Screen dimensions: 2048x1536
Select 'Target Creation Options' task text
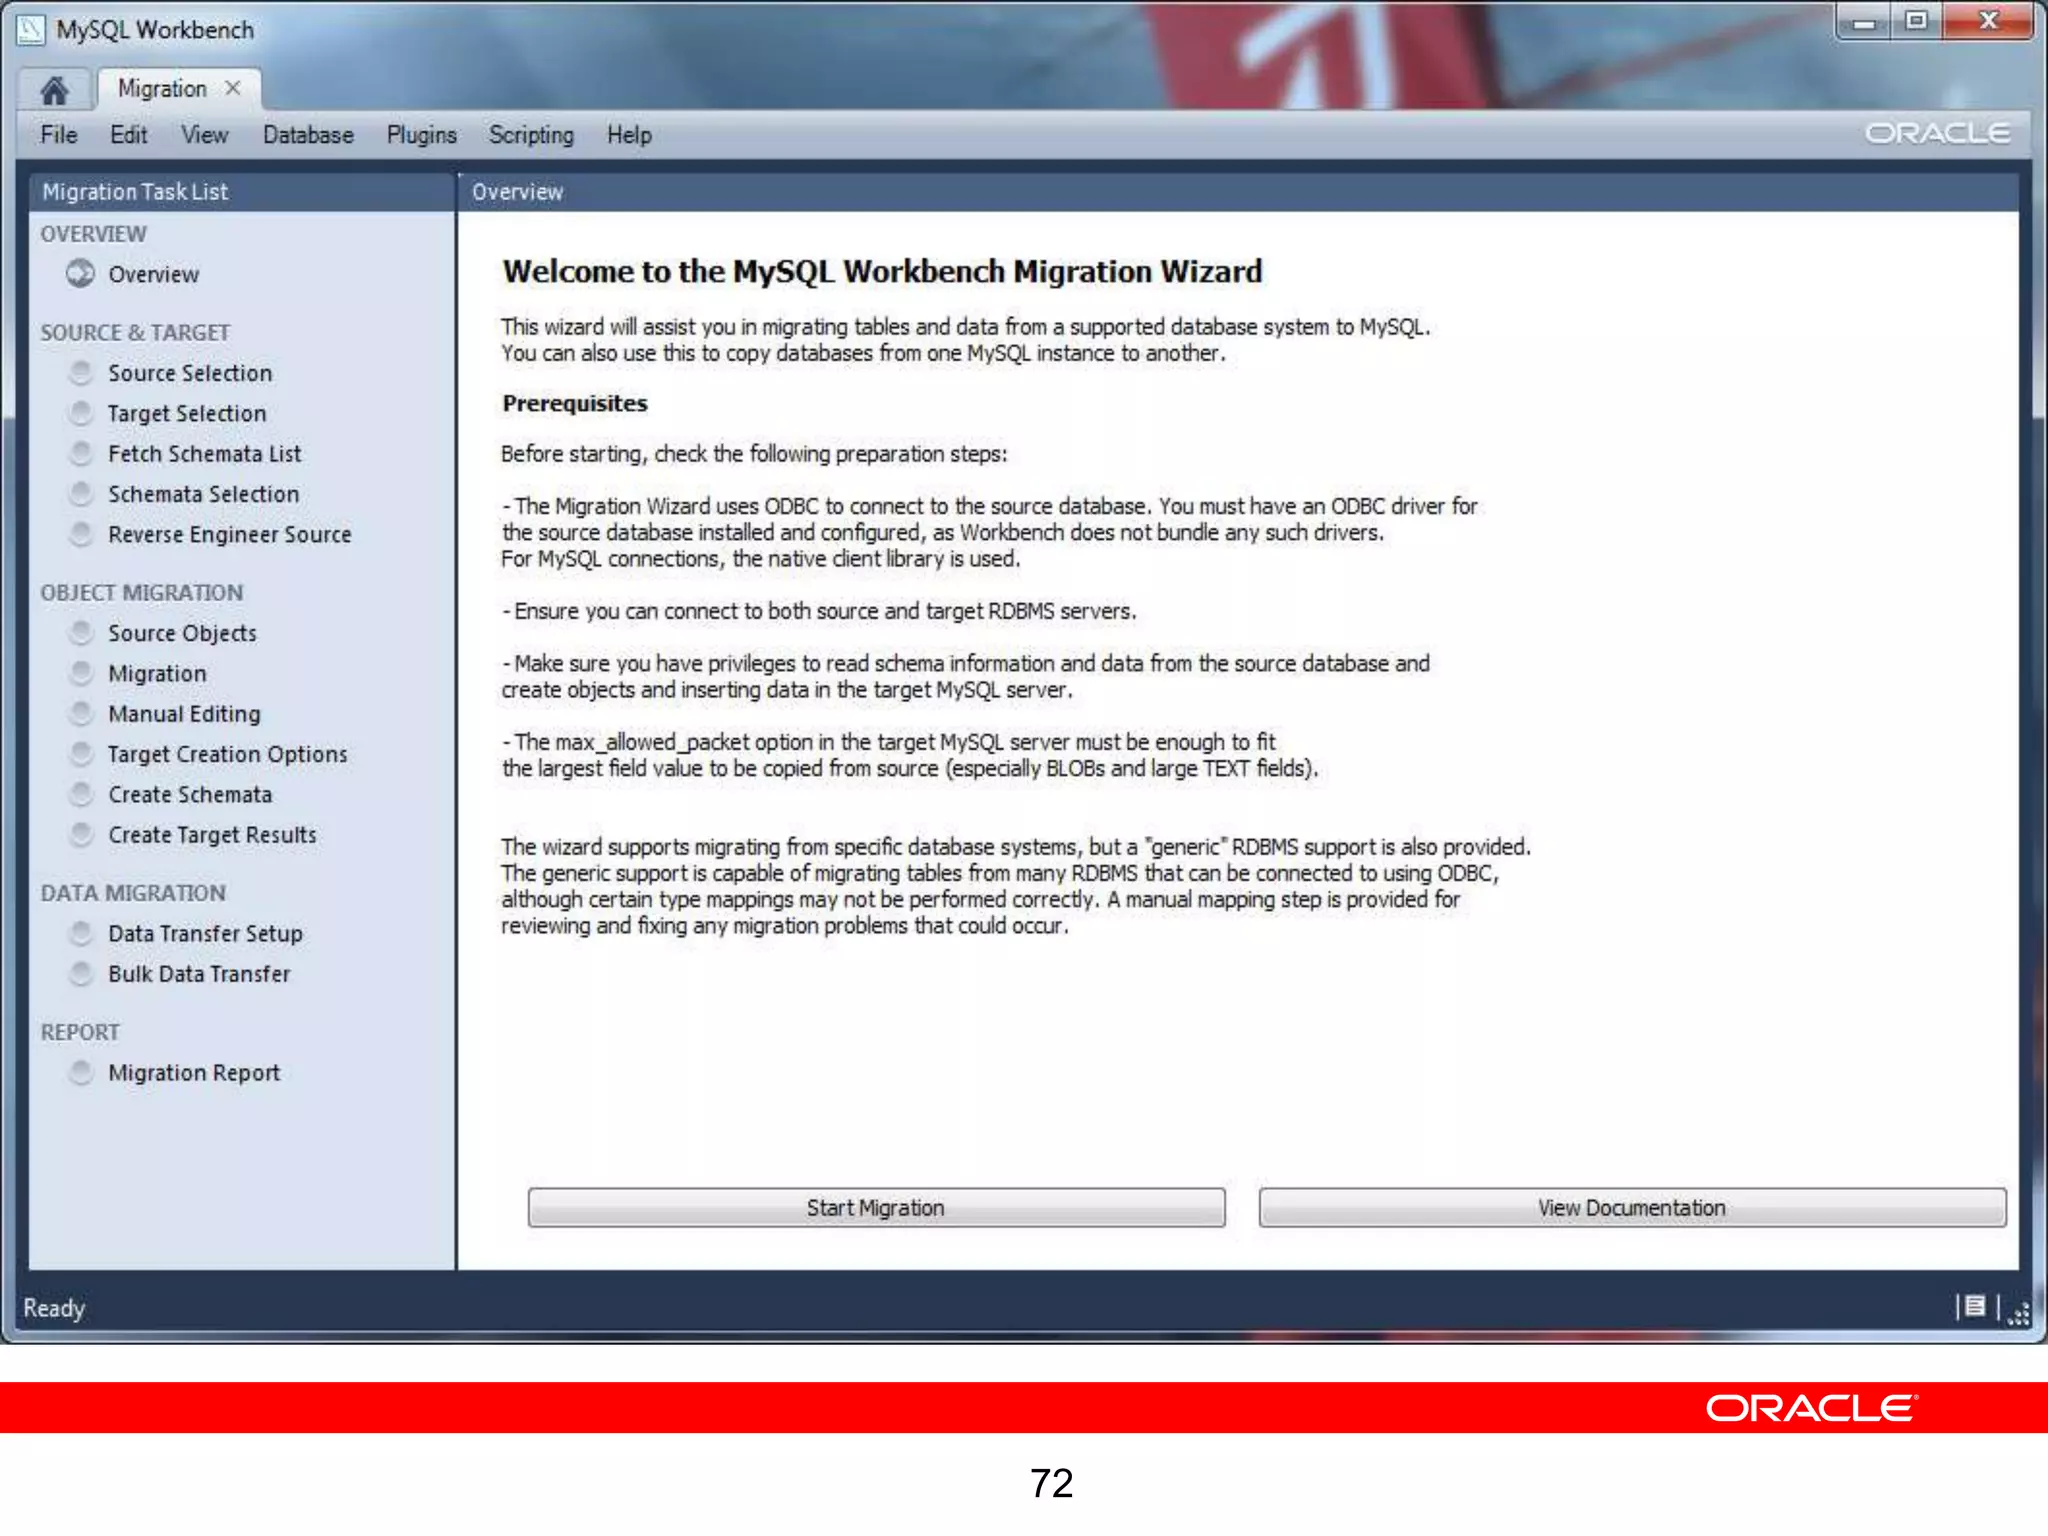pyautogui.click(x=228, y=754)
